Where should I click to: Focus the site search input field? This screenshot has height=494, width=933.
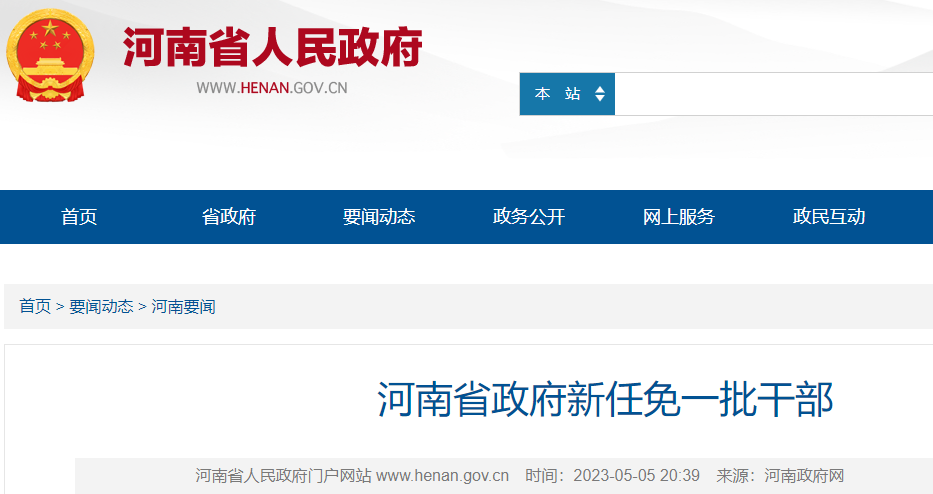774,94
